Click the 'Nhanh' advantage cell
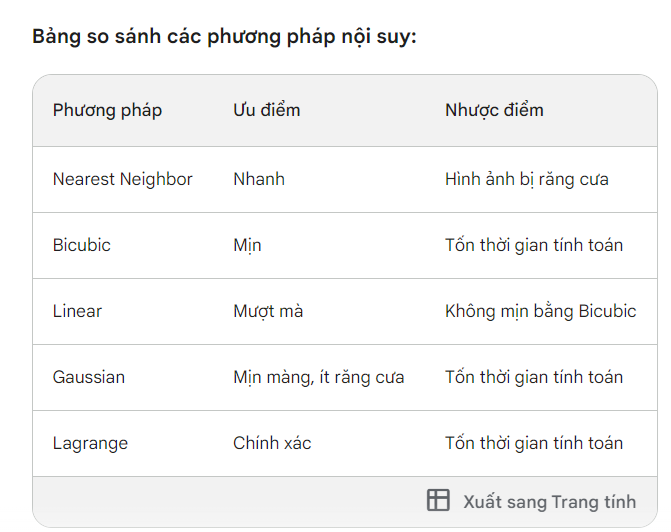671x532 pixels. [x=259, y=180]
